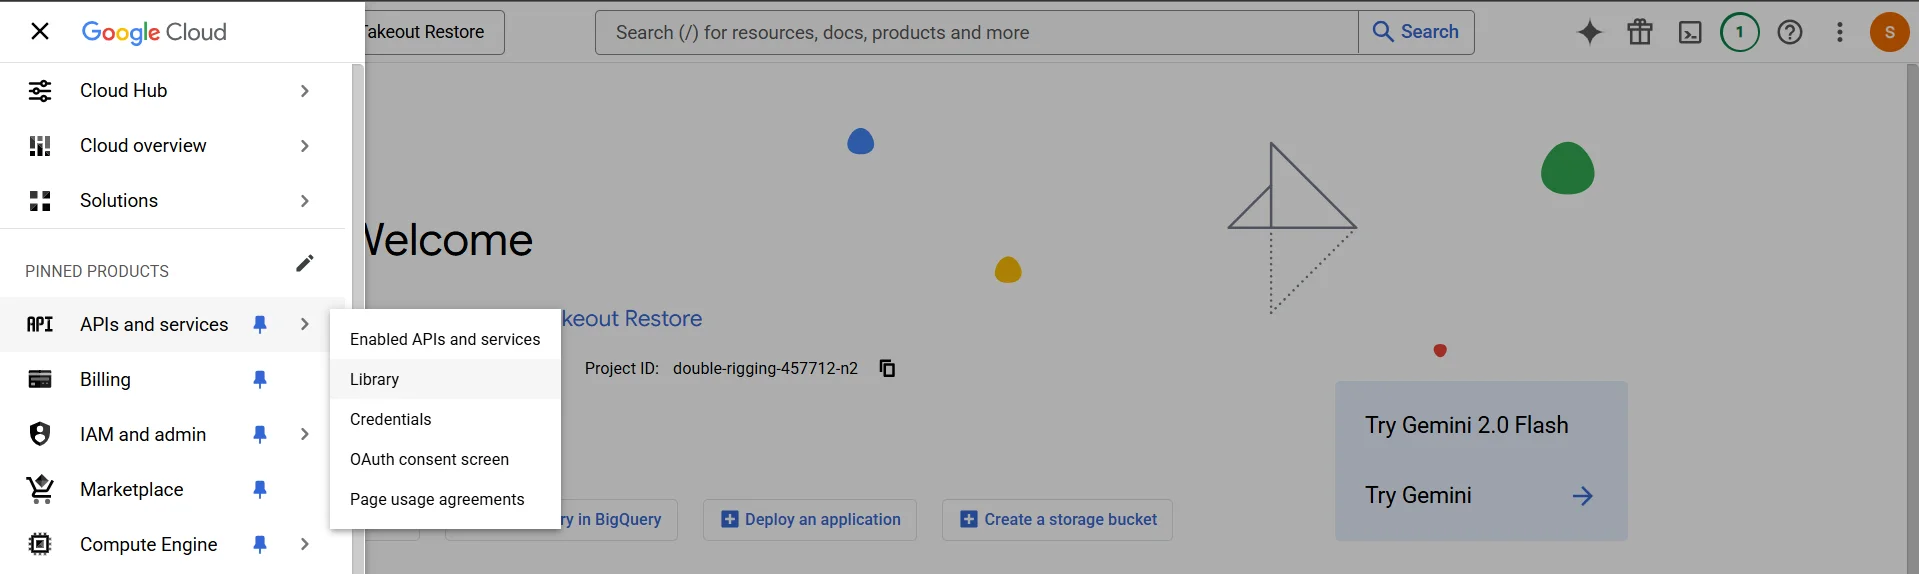Image resolution: width=1919 pixels, height=574 pixels.
Task: Click Create a storage bucket button
Action: [1057, 520]
